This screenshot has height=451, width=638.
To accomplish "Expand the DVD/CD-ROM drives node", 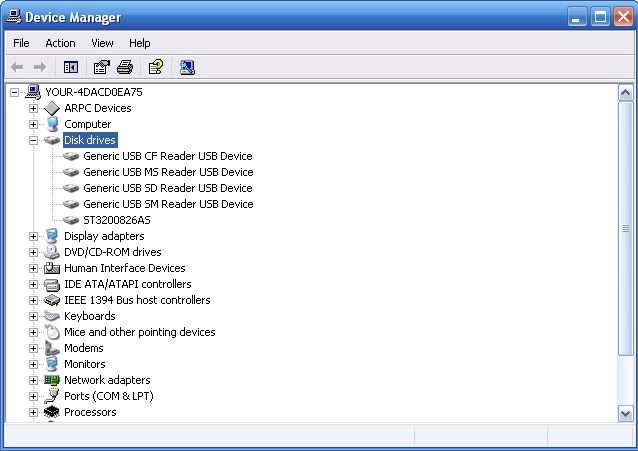I will tap(33, 252).
